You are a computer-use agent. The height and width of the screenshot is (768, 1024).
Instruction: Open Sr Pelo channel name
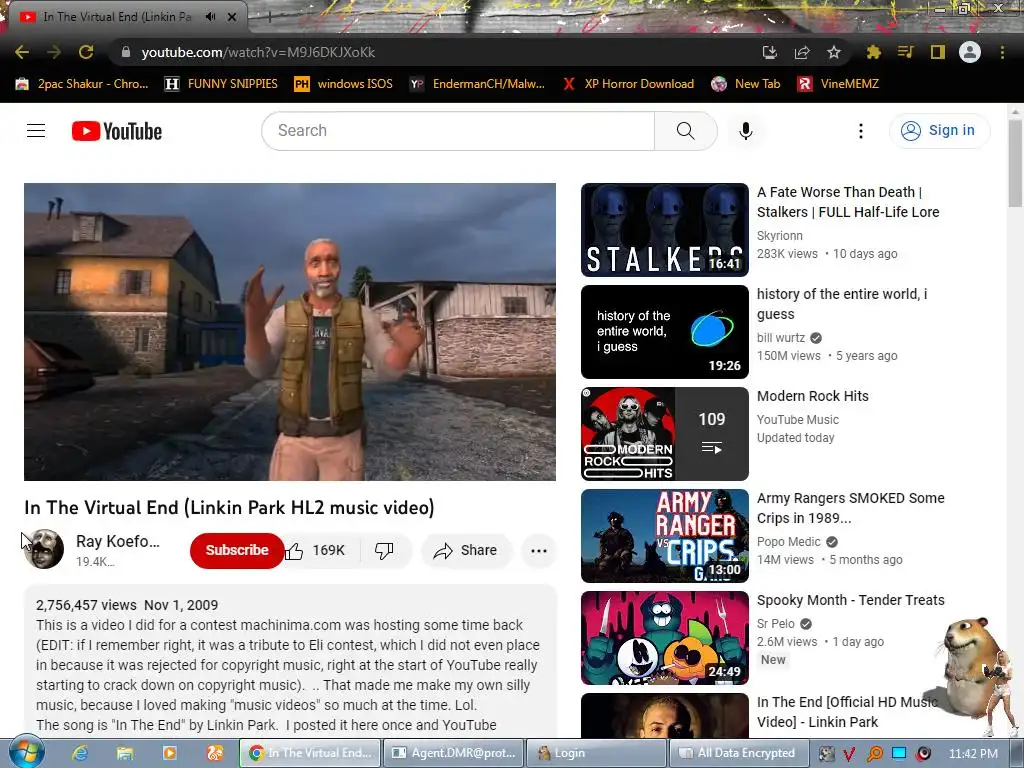(776, 624)
